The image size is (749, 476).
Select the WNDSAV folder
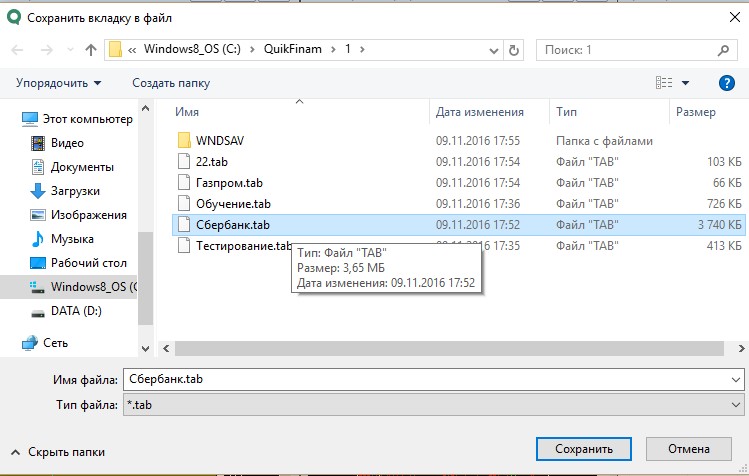219,140
